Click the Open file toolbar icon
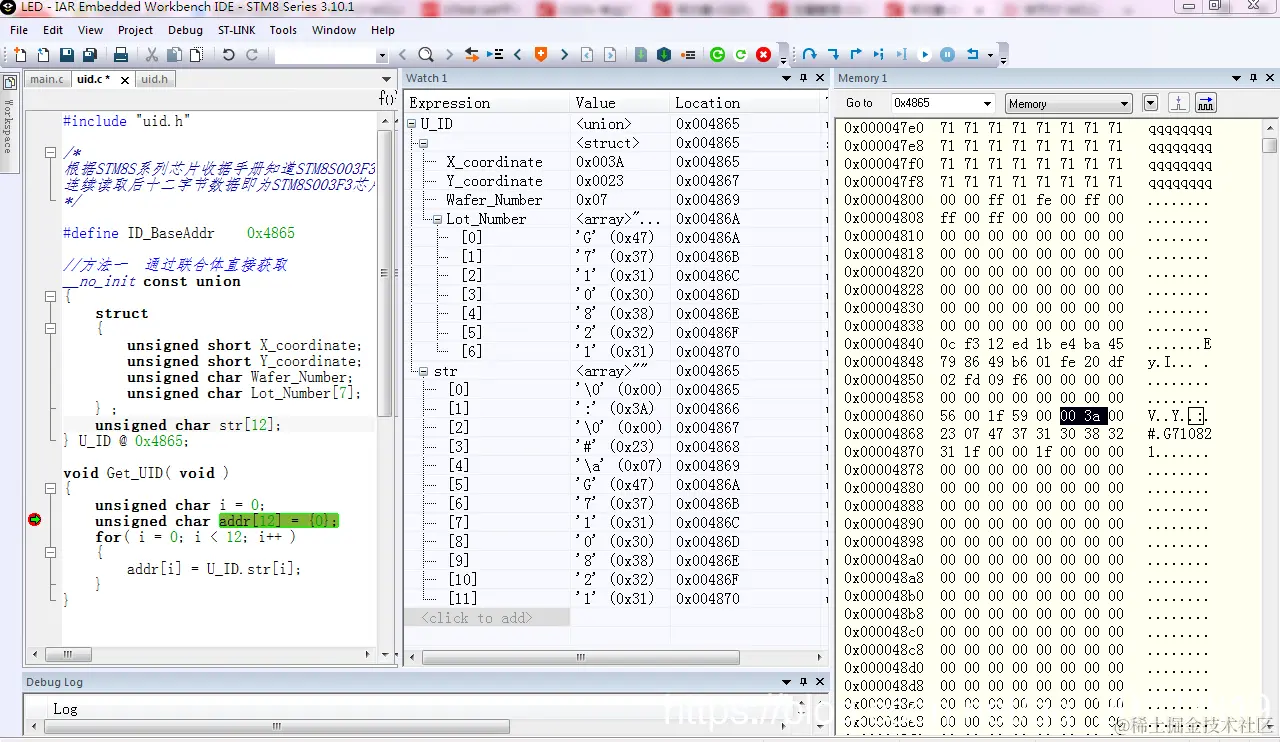Viewport: 1280px width, 742px height. pos(43,55)
